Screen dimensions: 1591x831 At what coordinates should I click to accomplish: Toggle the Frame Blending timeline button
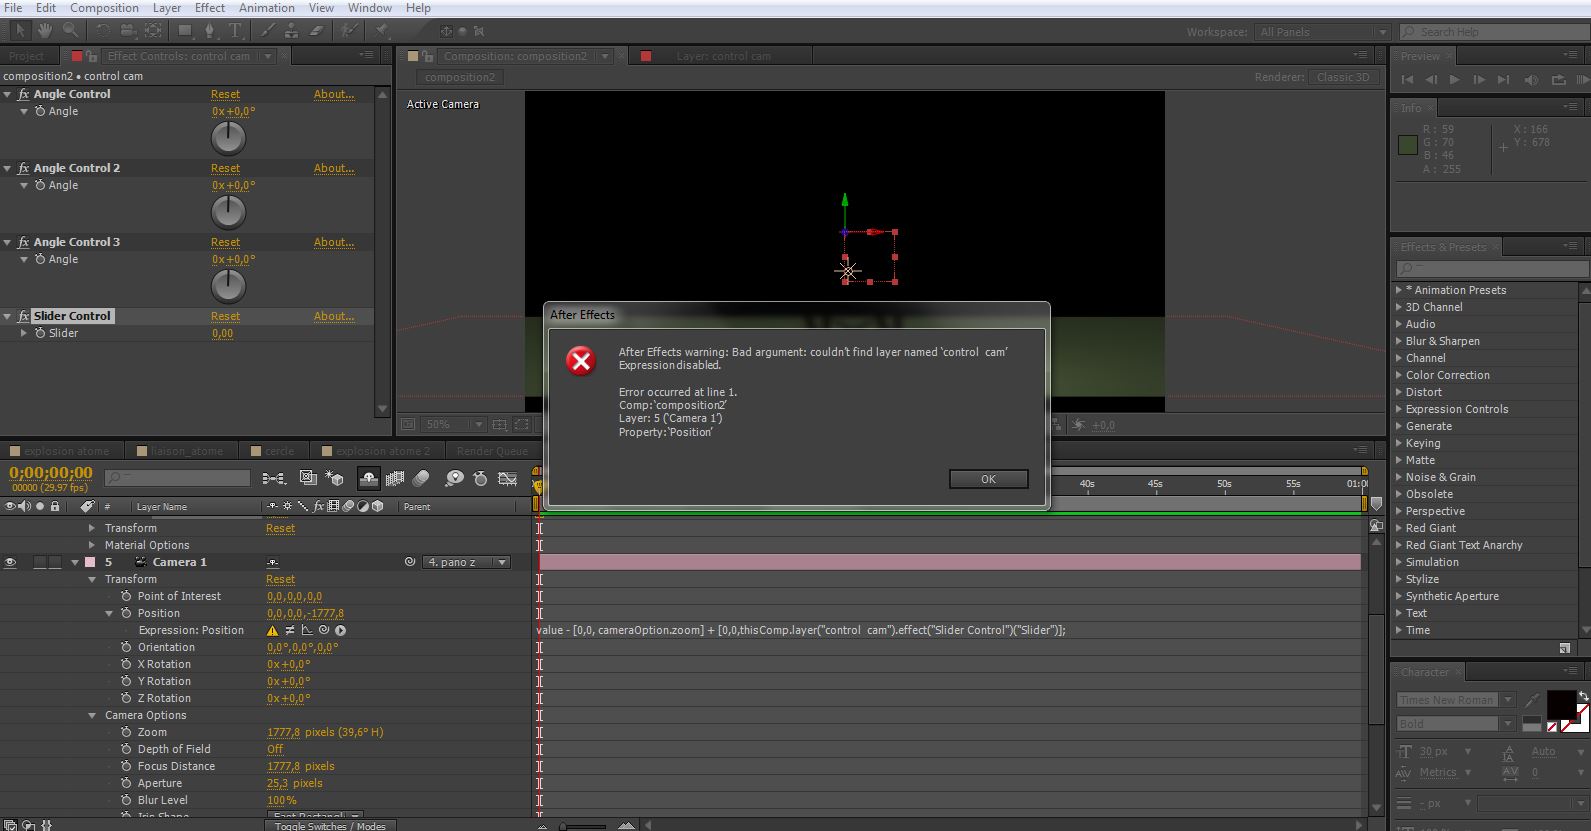(x=395, y=478)
